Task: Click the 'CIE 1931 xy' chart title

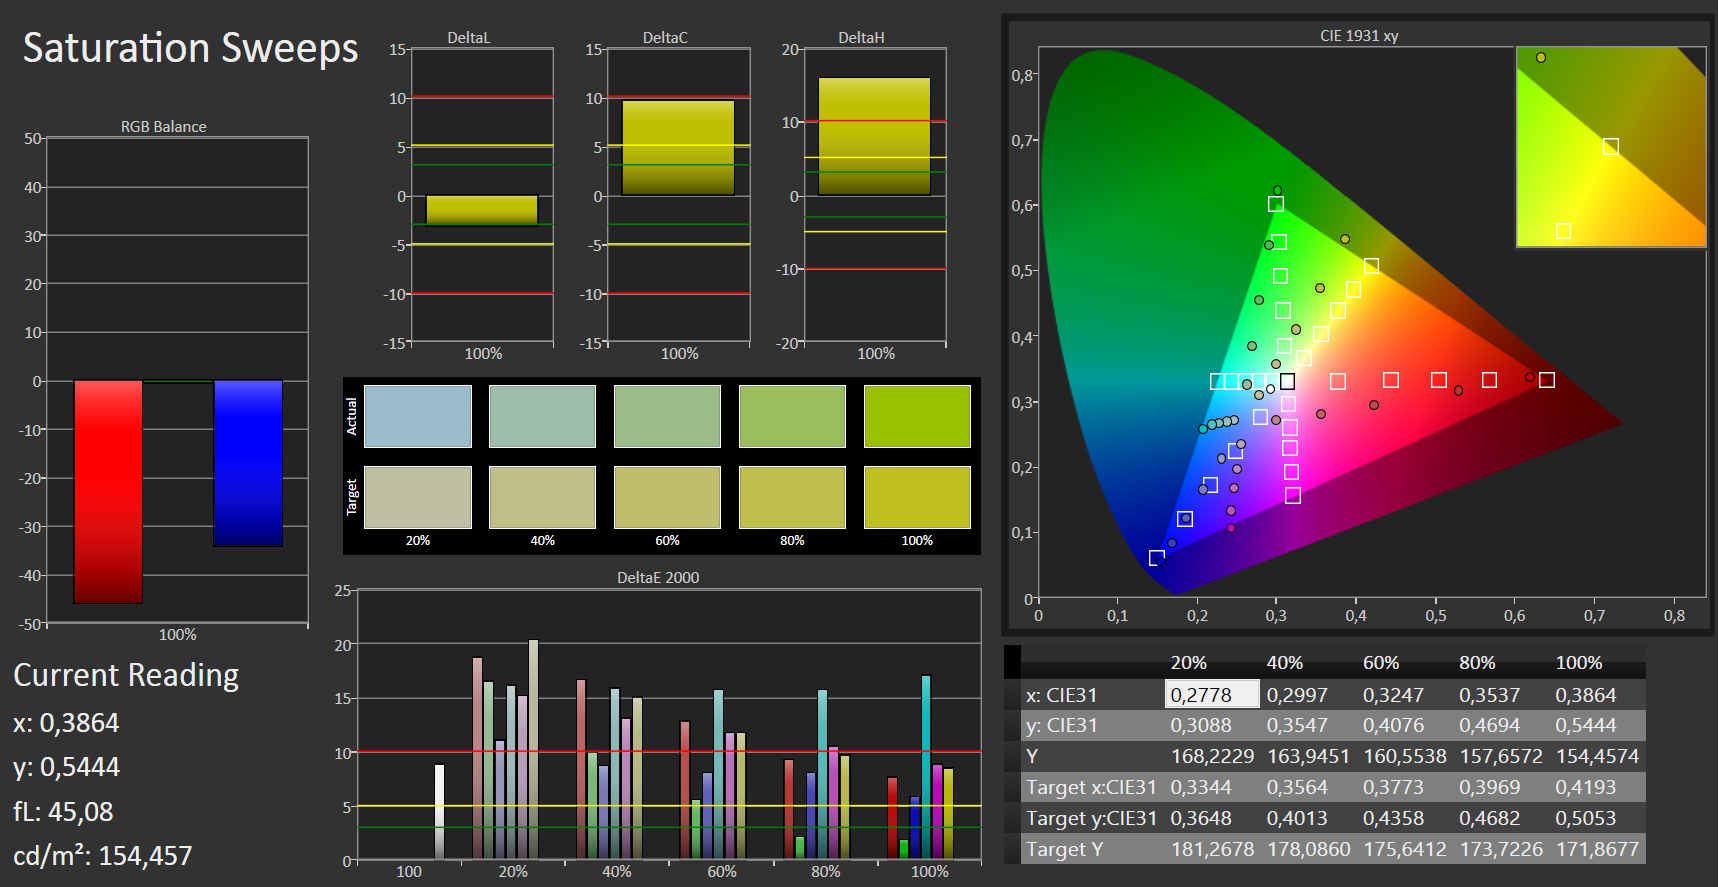Action: pyautogui.click(x=1359, y=36)
